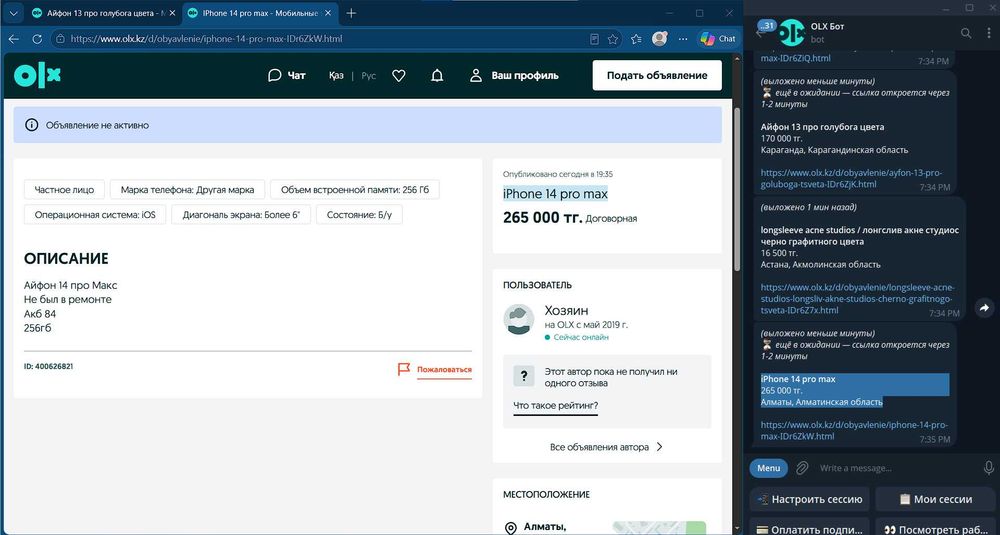
Task: Click Диагональ экрана: Более 6" tag
Action: (241, 215)
